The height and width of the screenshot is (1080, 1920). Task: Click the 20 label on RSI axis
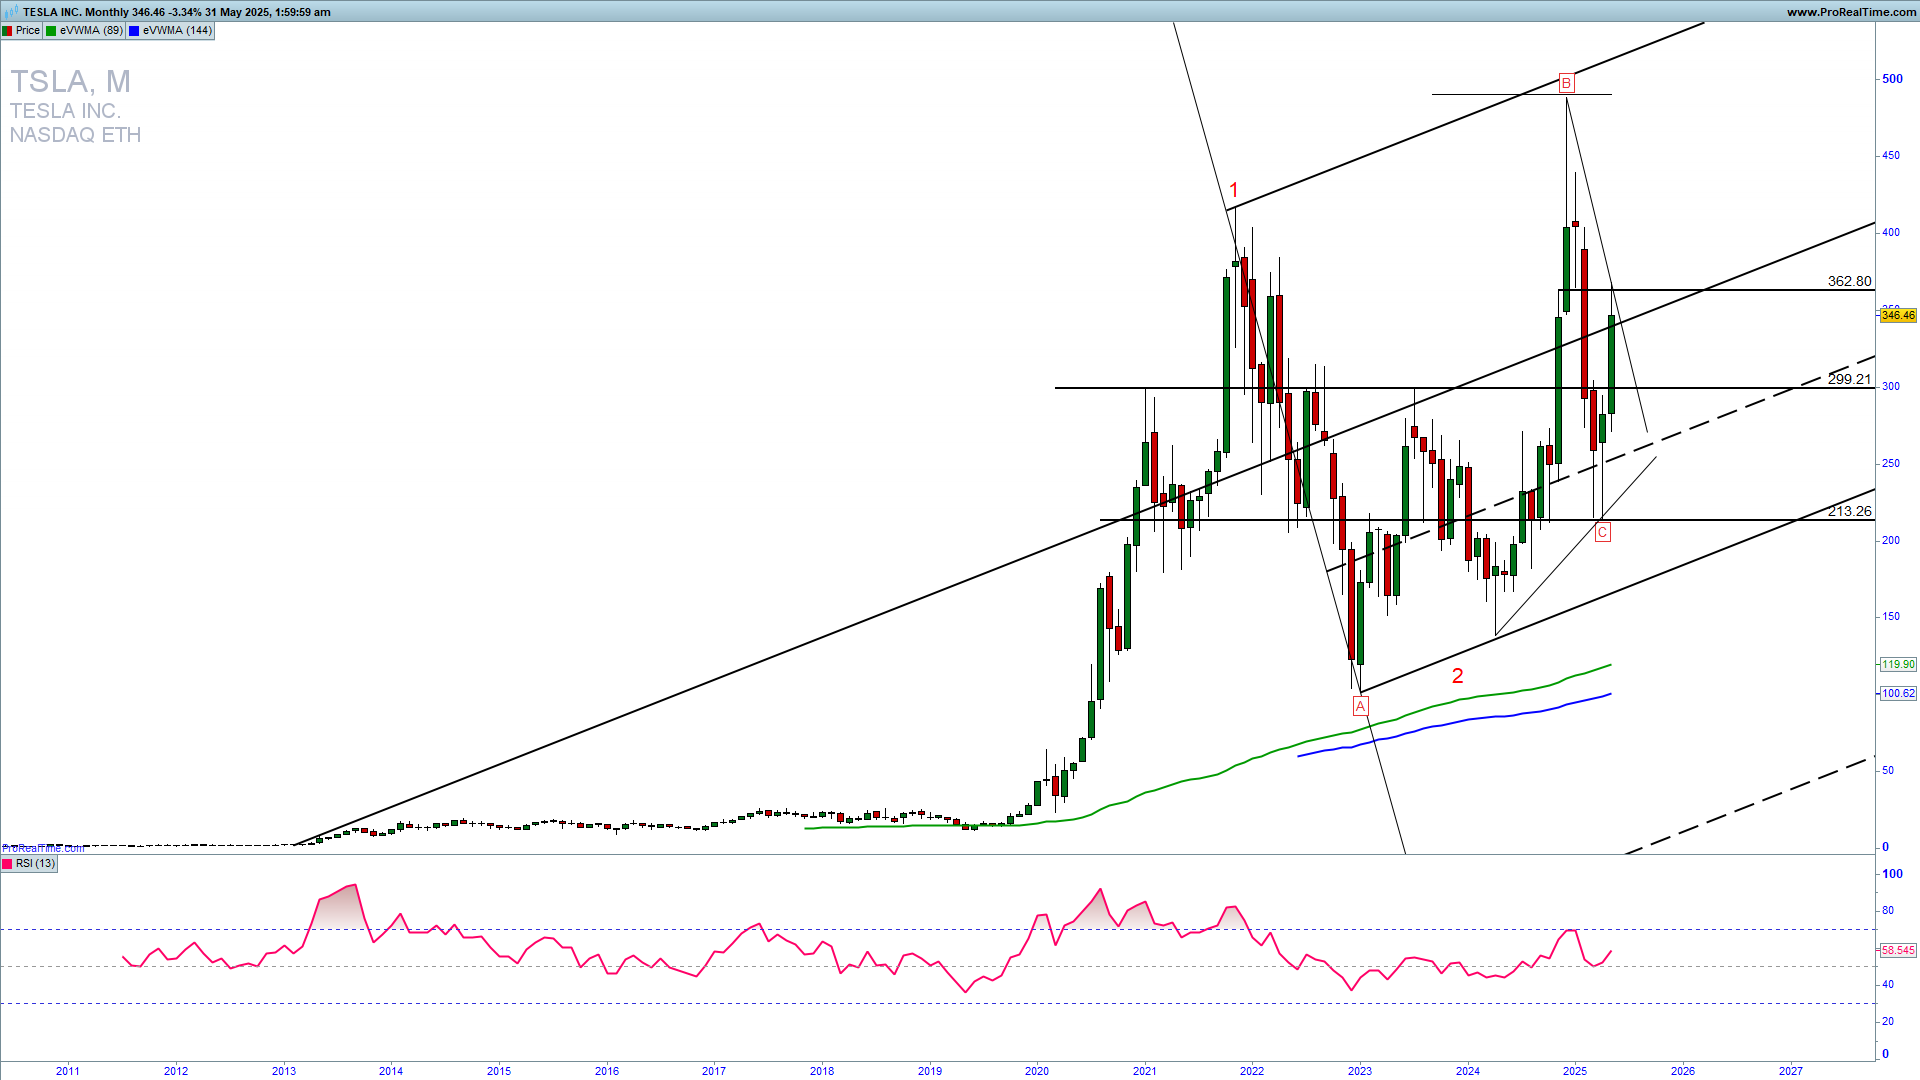point(1888,1022)
